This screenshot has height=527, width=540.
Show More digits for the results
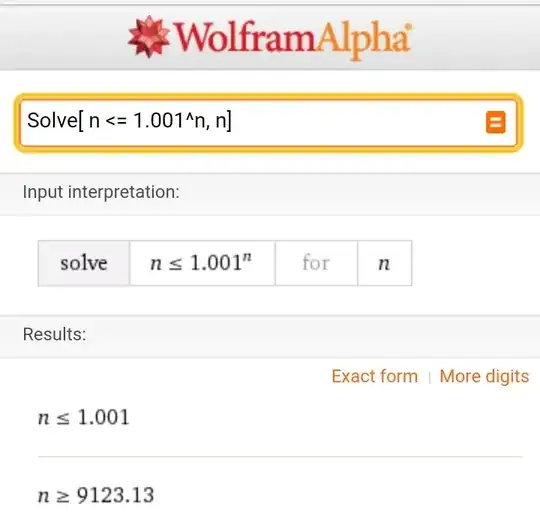click(x=484, y=376)
